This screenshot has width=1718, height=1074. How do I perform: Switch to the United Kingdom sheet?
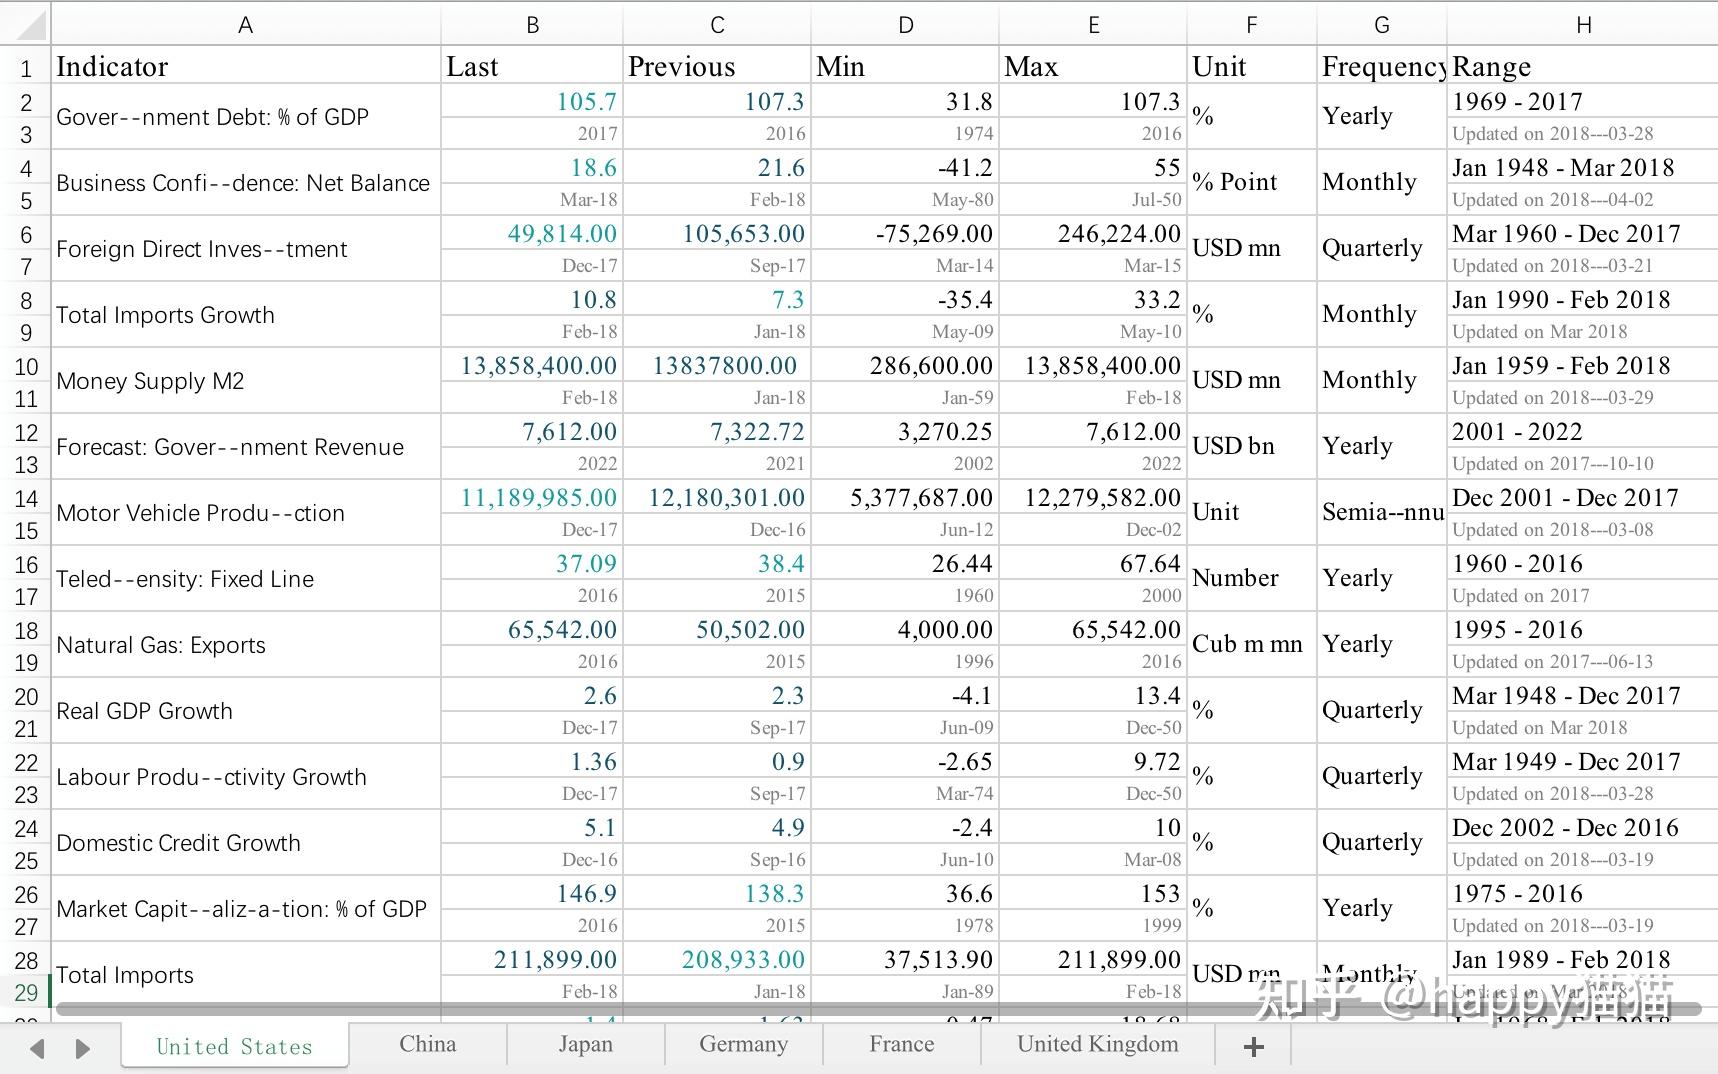coord(1096,1044)
